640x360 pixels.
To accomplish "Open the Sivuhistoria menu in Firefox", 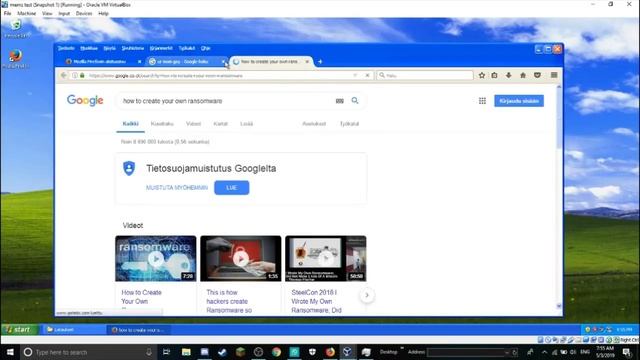I will point(133,48).
